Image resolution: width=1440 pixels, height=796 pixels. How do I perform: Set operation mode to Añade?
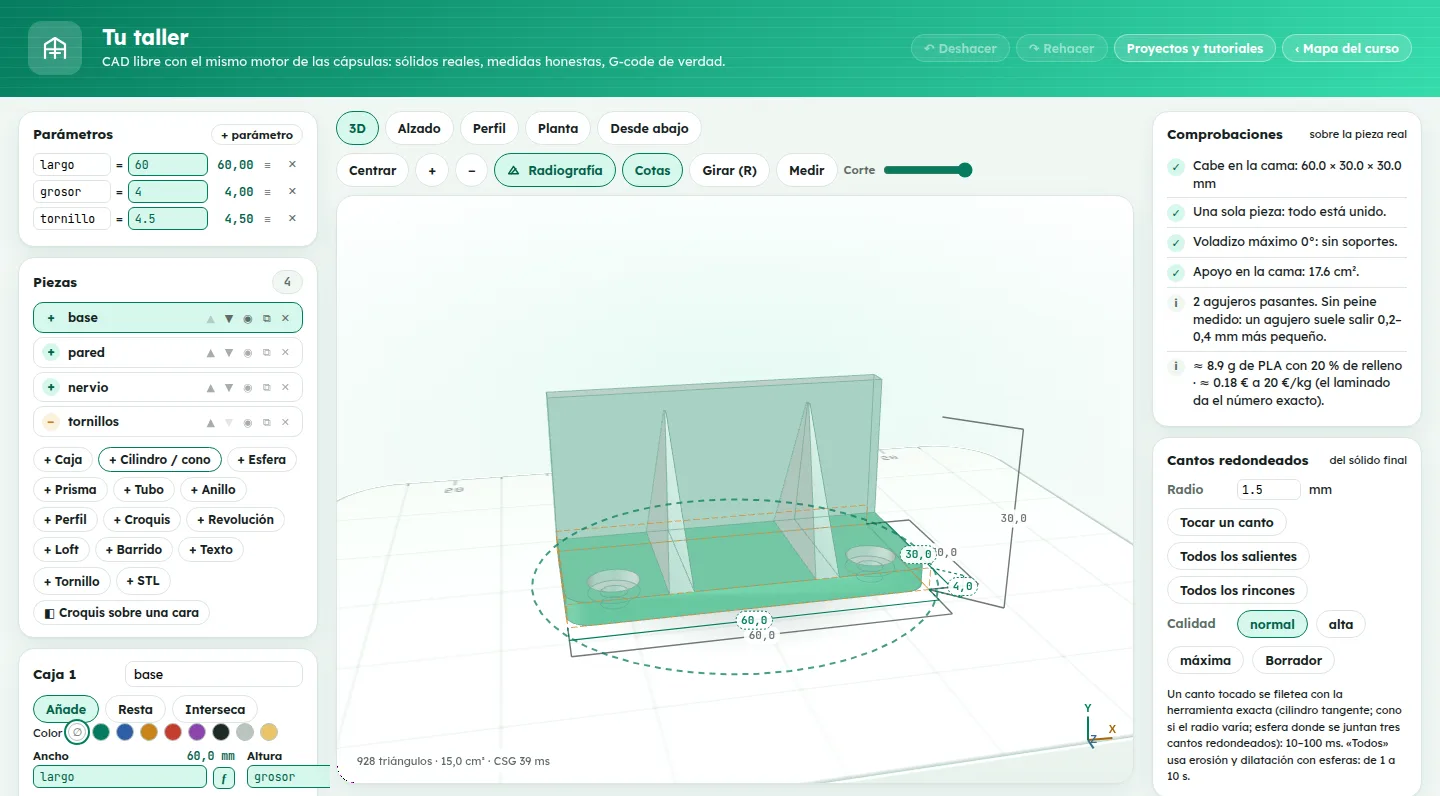point(66,709)
